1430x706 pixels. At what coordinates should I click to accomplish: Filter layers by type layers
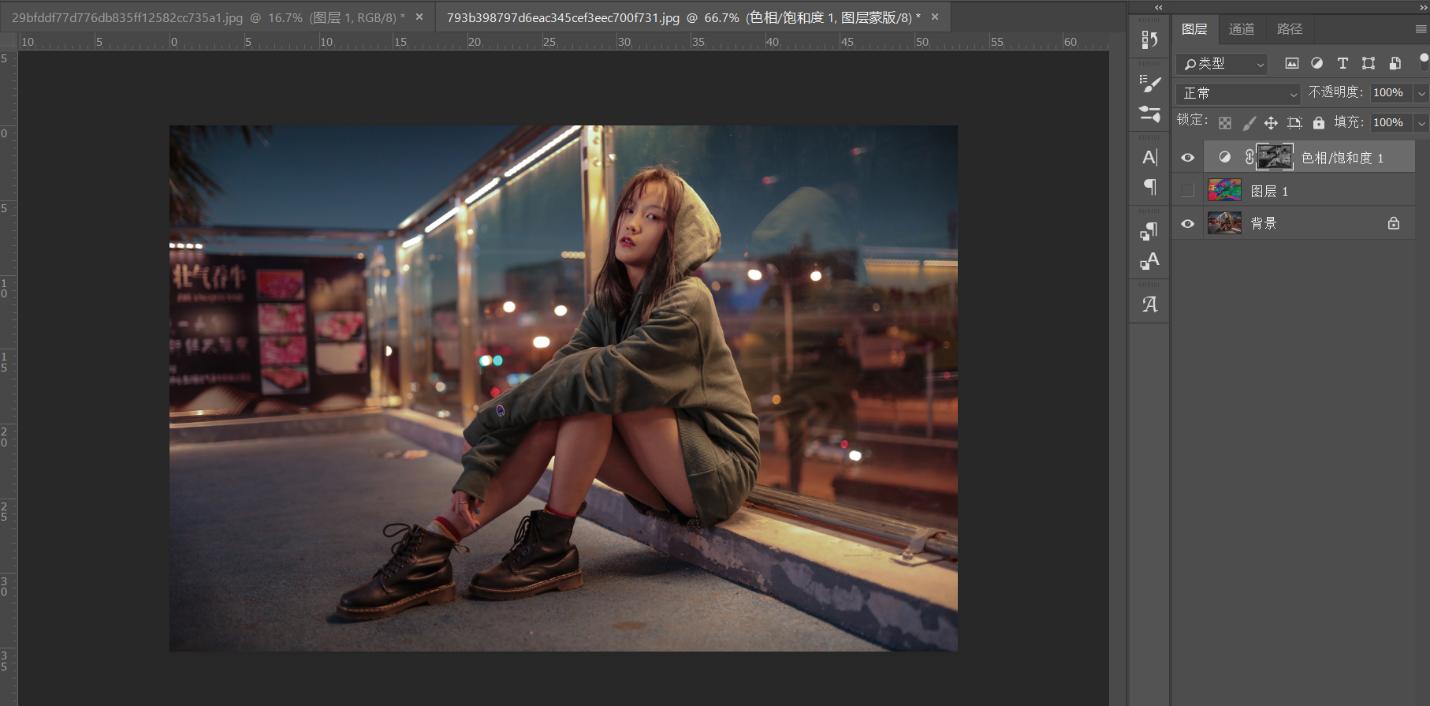(x=1344, y=63)
